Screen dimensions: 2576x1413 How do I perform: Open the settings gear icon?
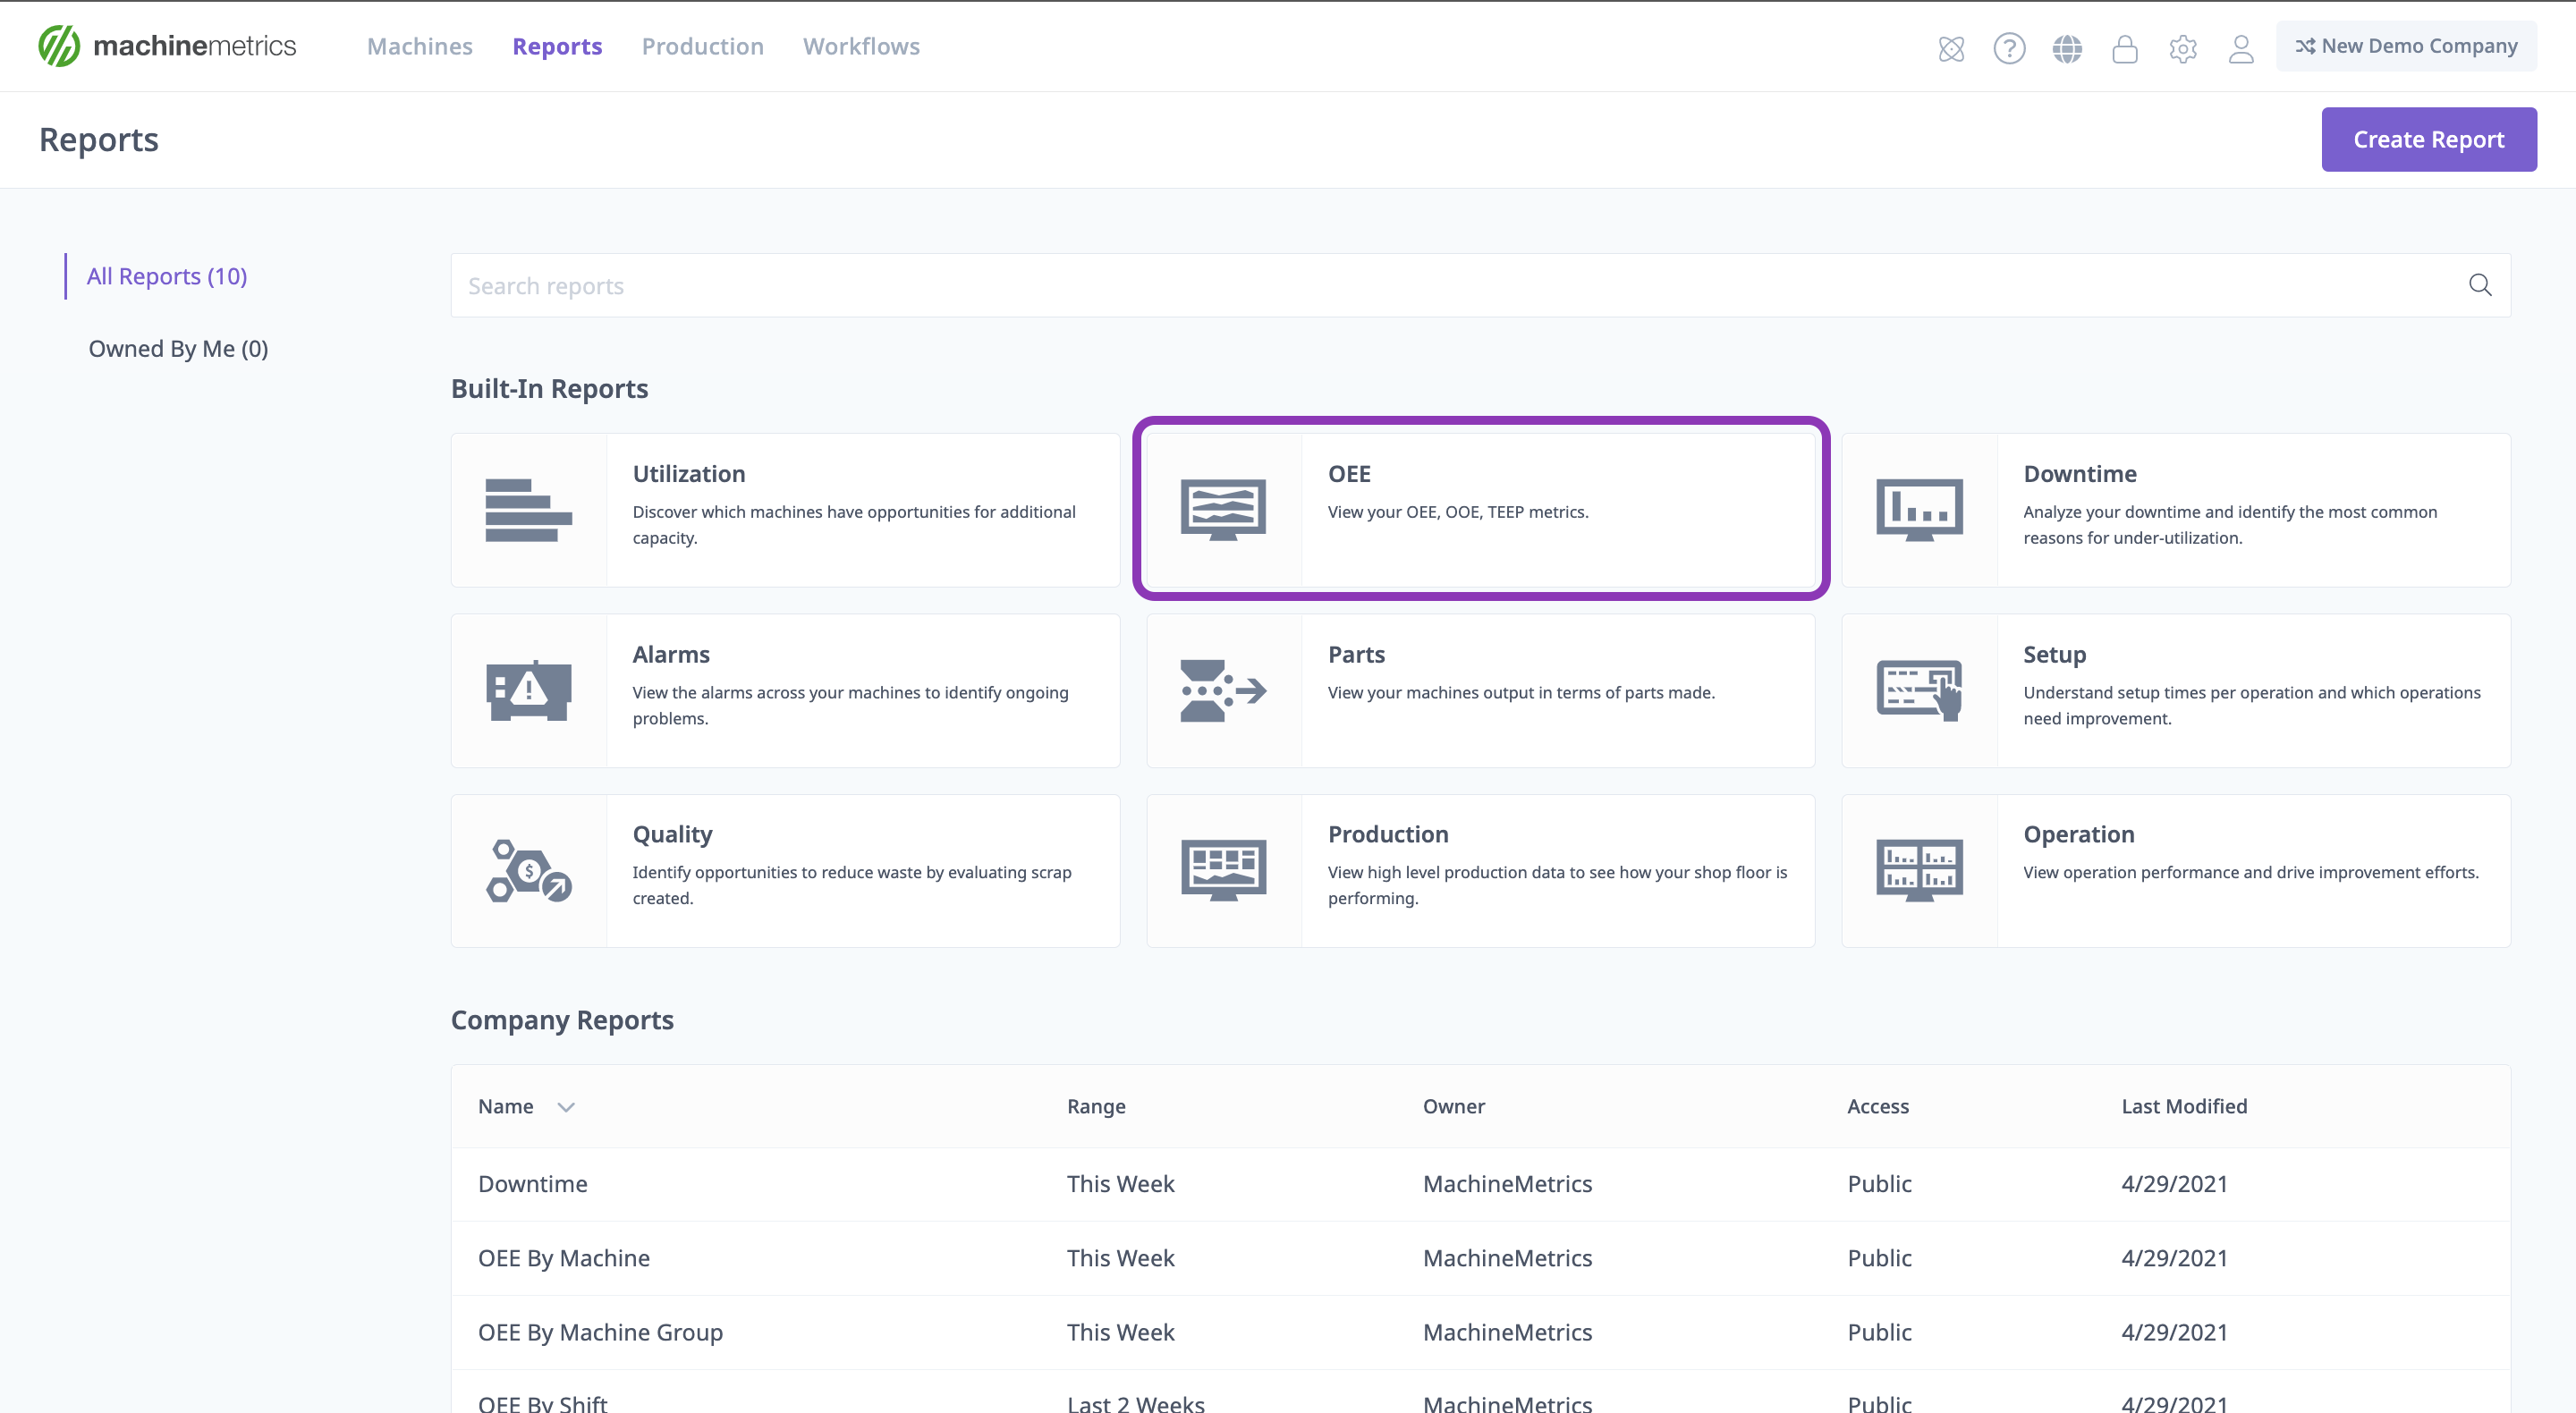[x=2183, y=48]
